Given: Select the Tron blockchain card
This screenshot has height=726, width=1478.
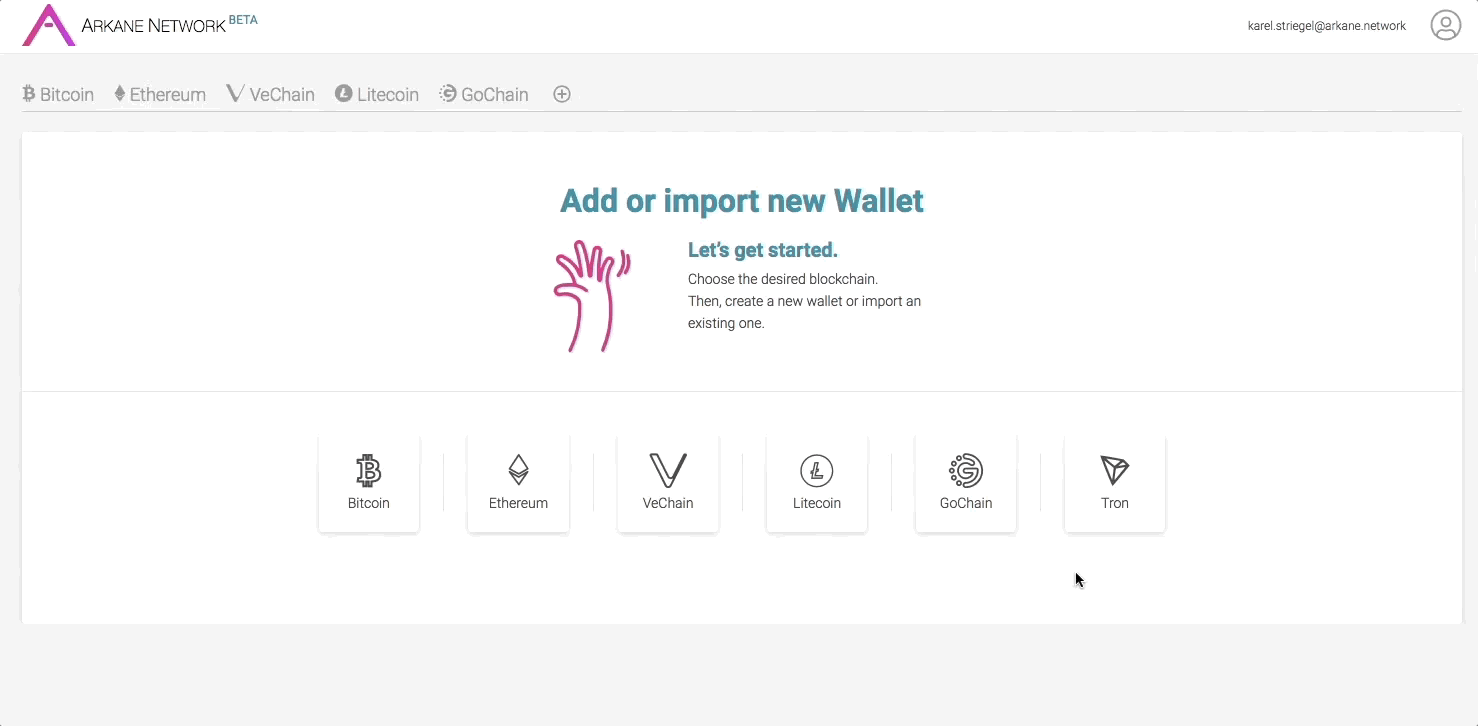Looking at the screenshot, I should click(1115, 483).
